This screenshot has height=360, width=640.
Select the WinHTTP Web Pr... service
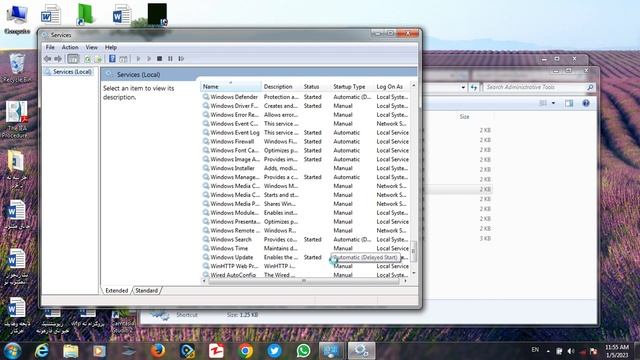[234, 266]
